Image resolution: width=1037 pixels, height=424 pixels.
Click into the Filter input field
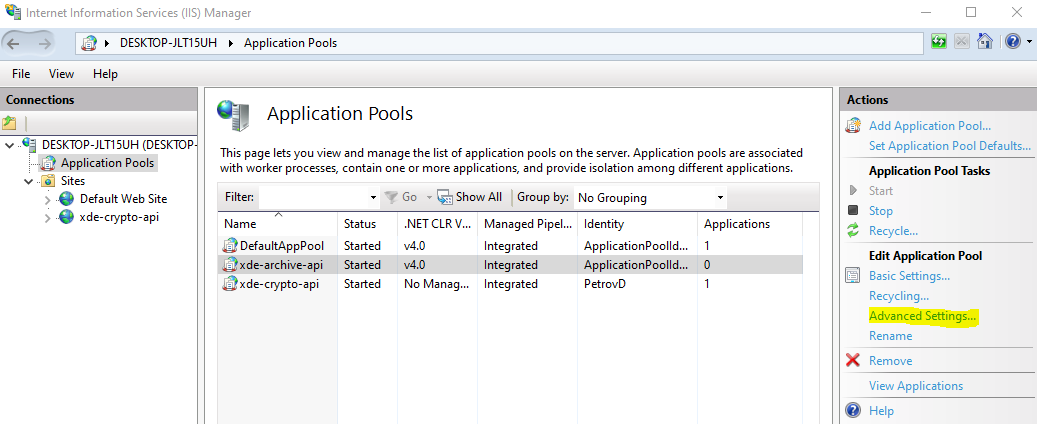point(314,197)
